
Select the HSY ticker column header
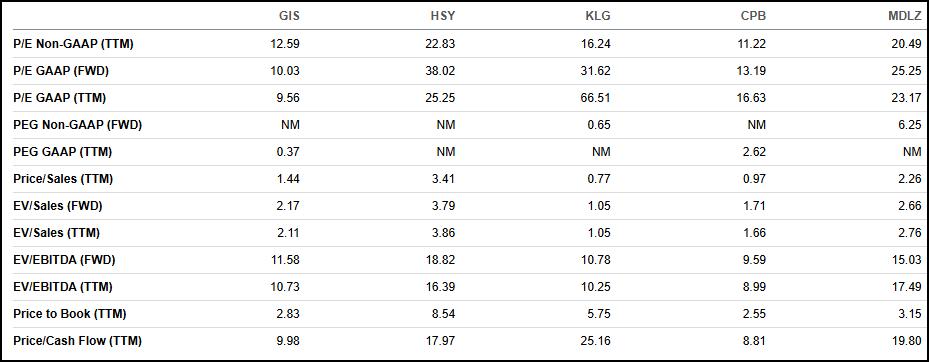[x=443, y=16]
